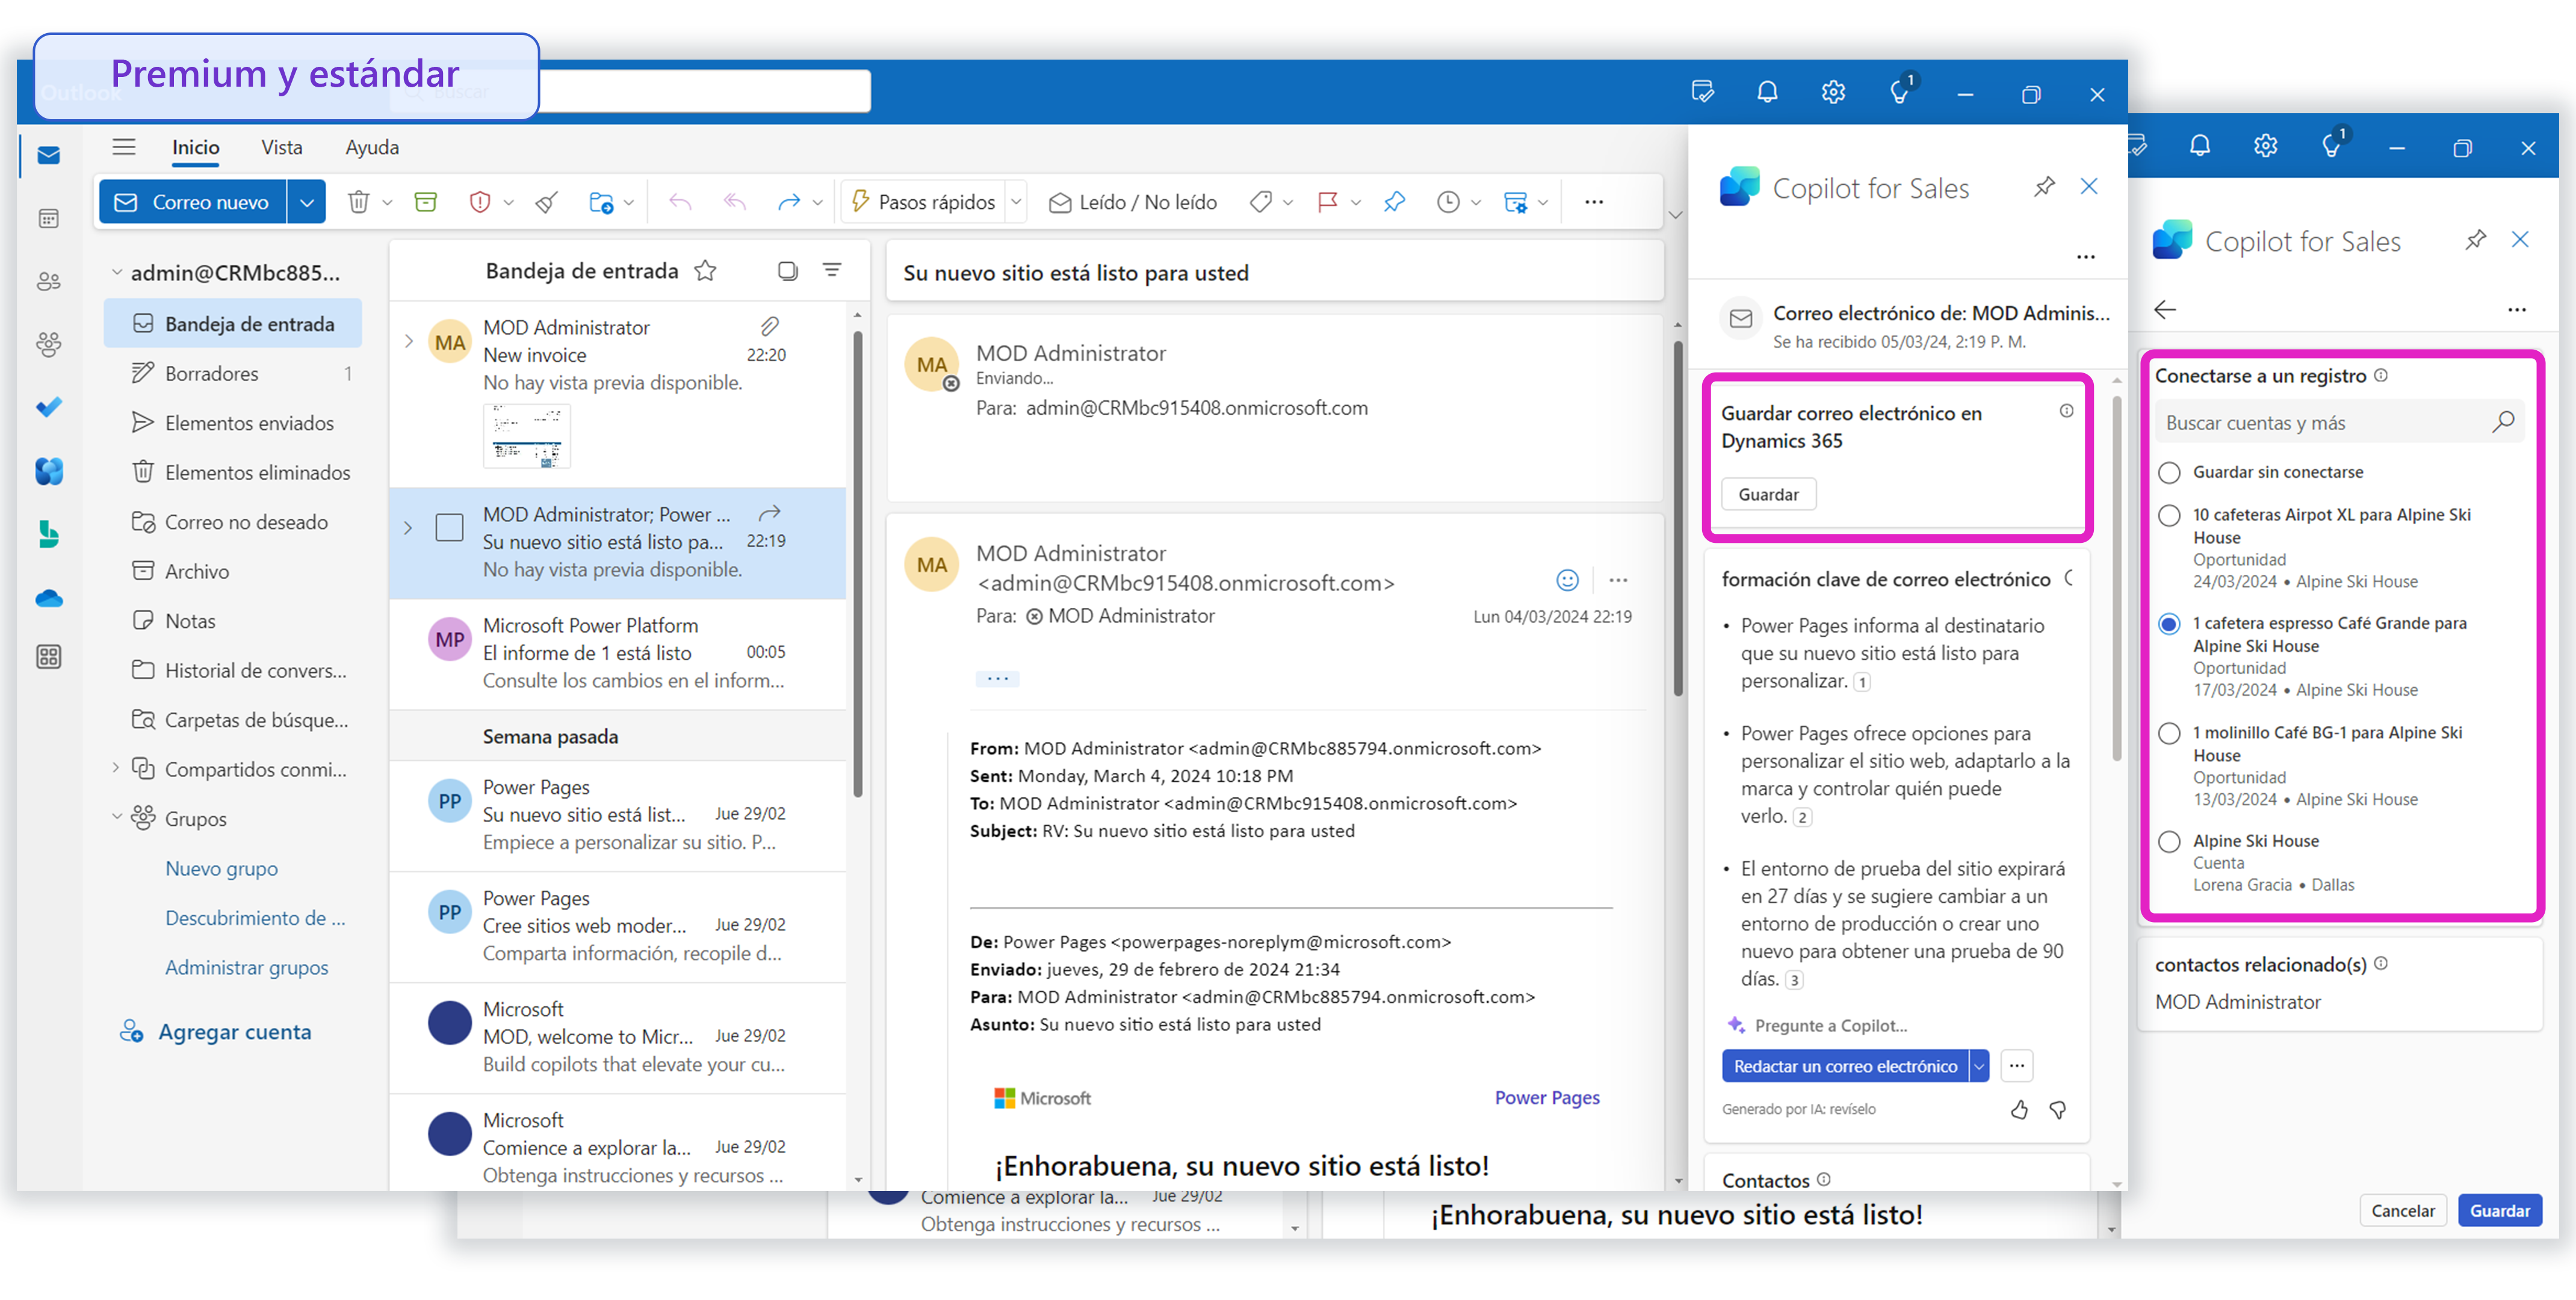This screenshot has height=1300, width=2576.
Task: Click the Nuevo grupo link
Action: pyautogui.click(x=221, y=868)
